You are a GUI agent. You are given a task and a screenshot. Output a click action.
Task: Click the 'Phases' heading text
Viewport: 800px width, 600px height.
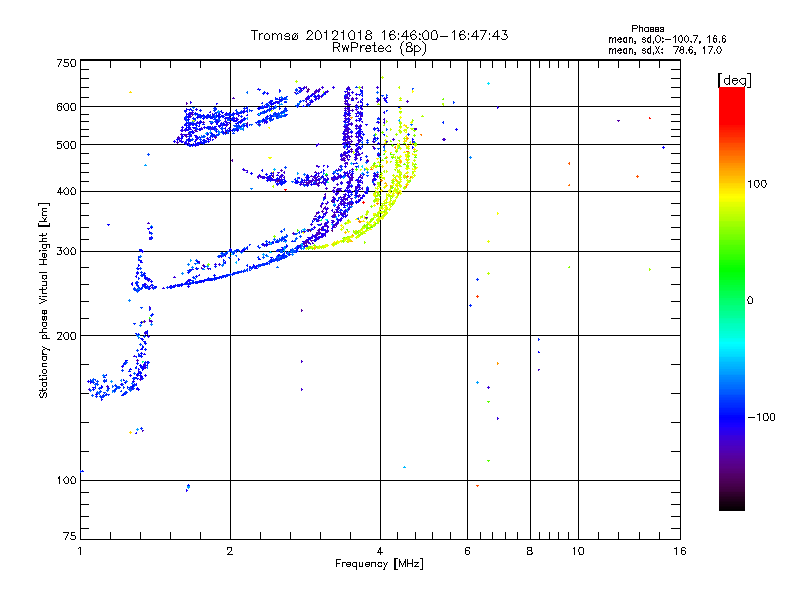[x=647, y=29]
